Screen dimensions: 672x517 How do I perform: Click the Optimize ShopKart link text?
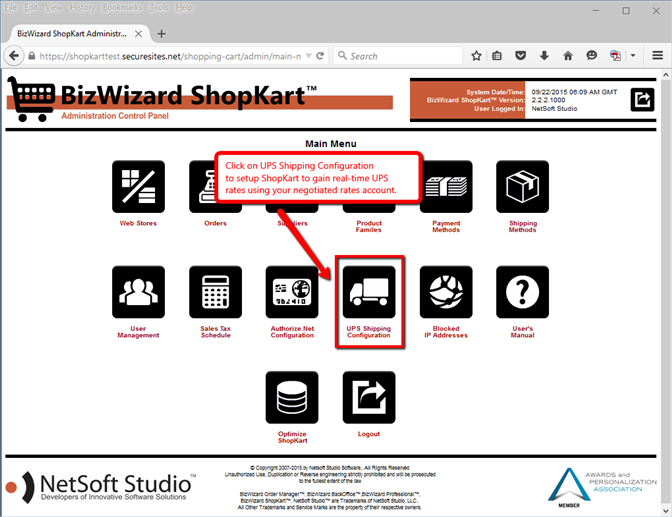(x=292, y=437)
